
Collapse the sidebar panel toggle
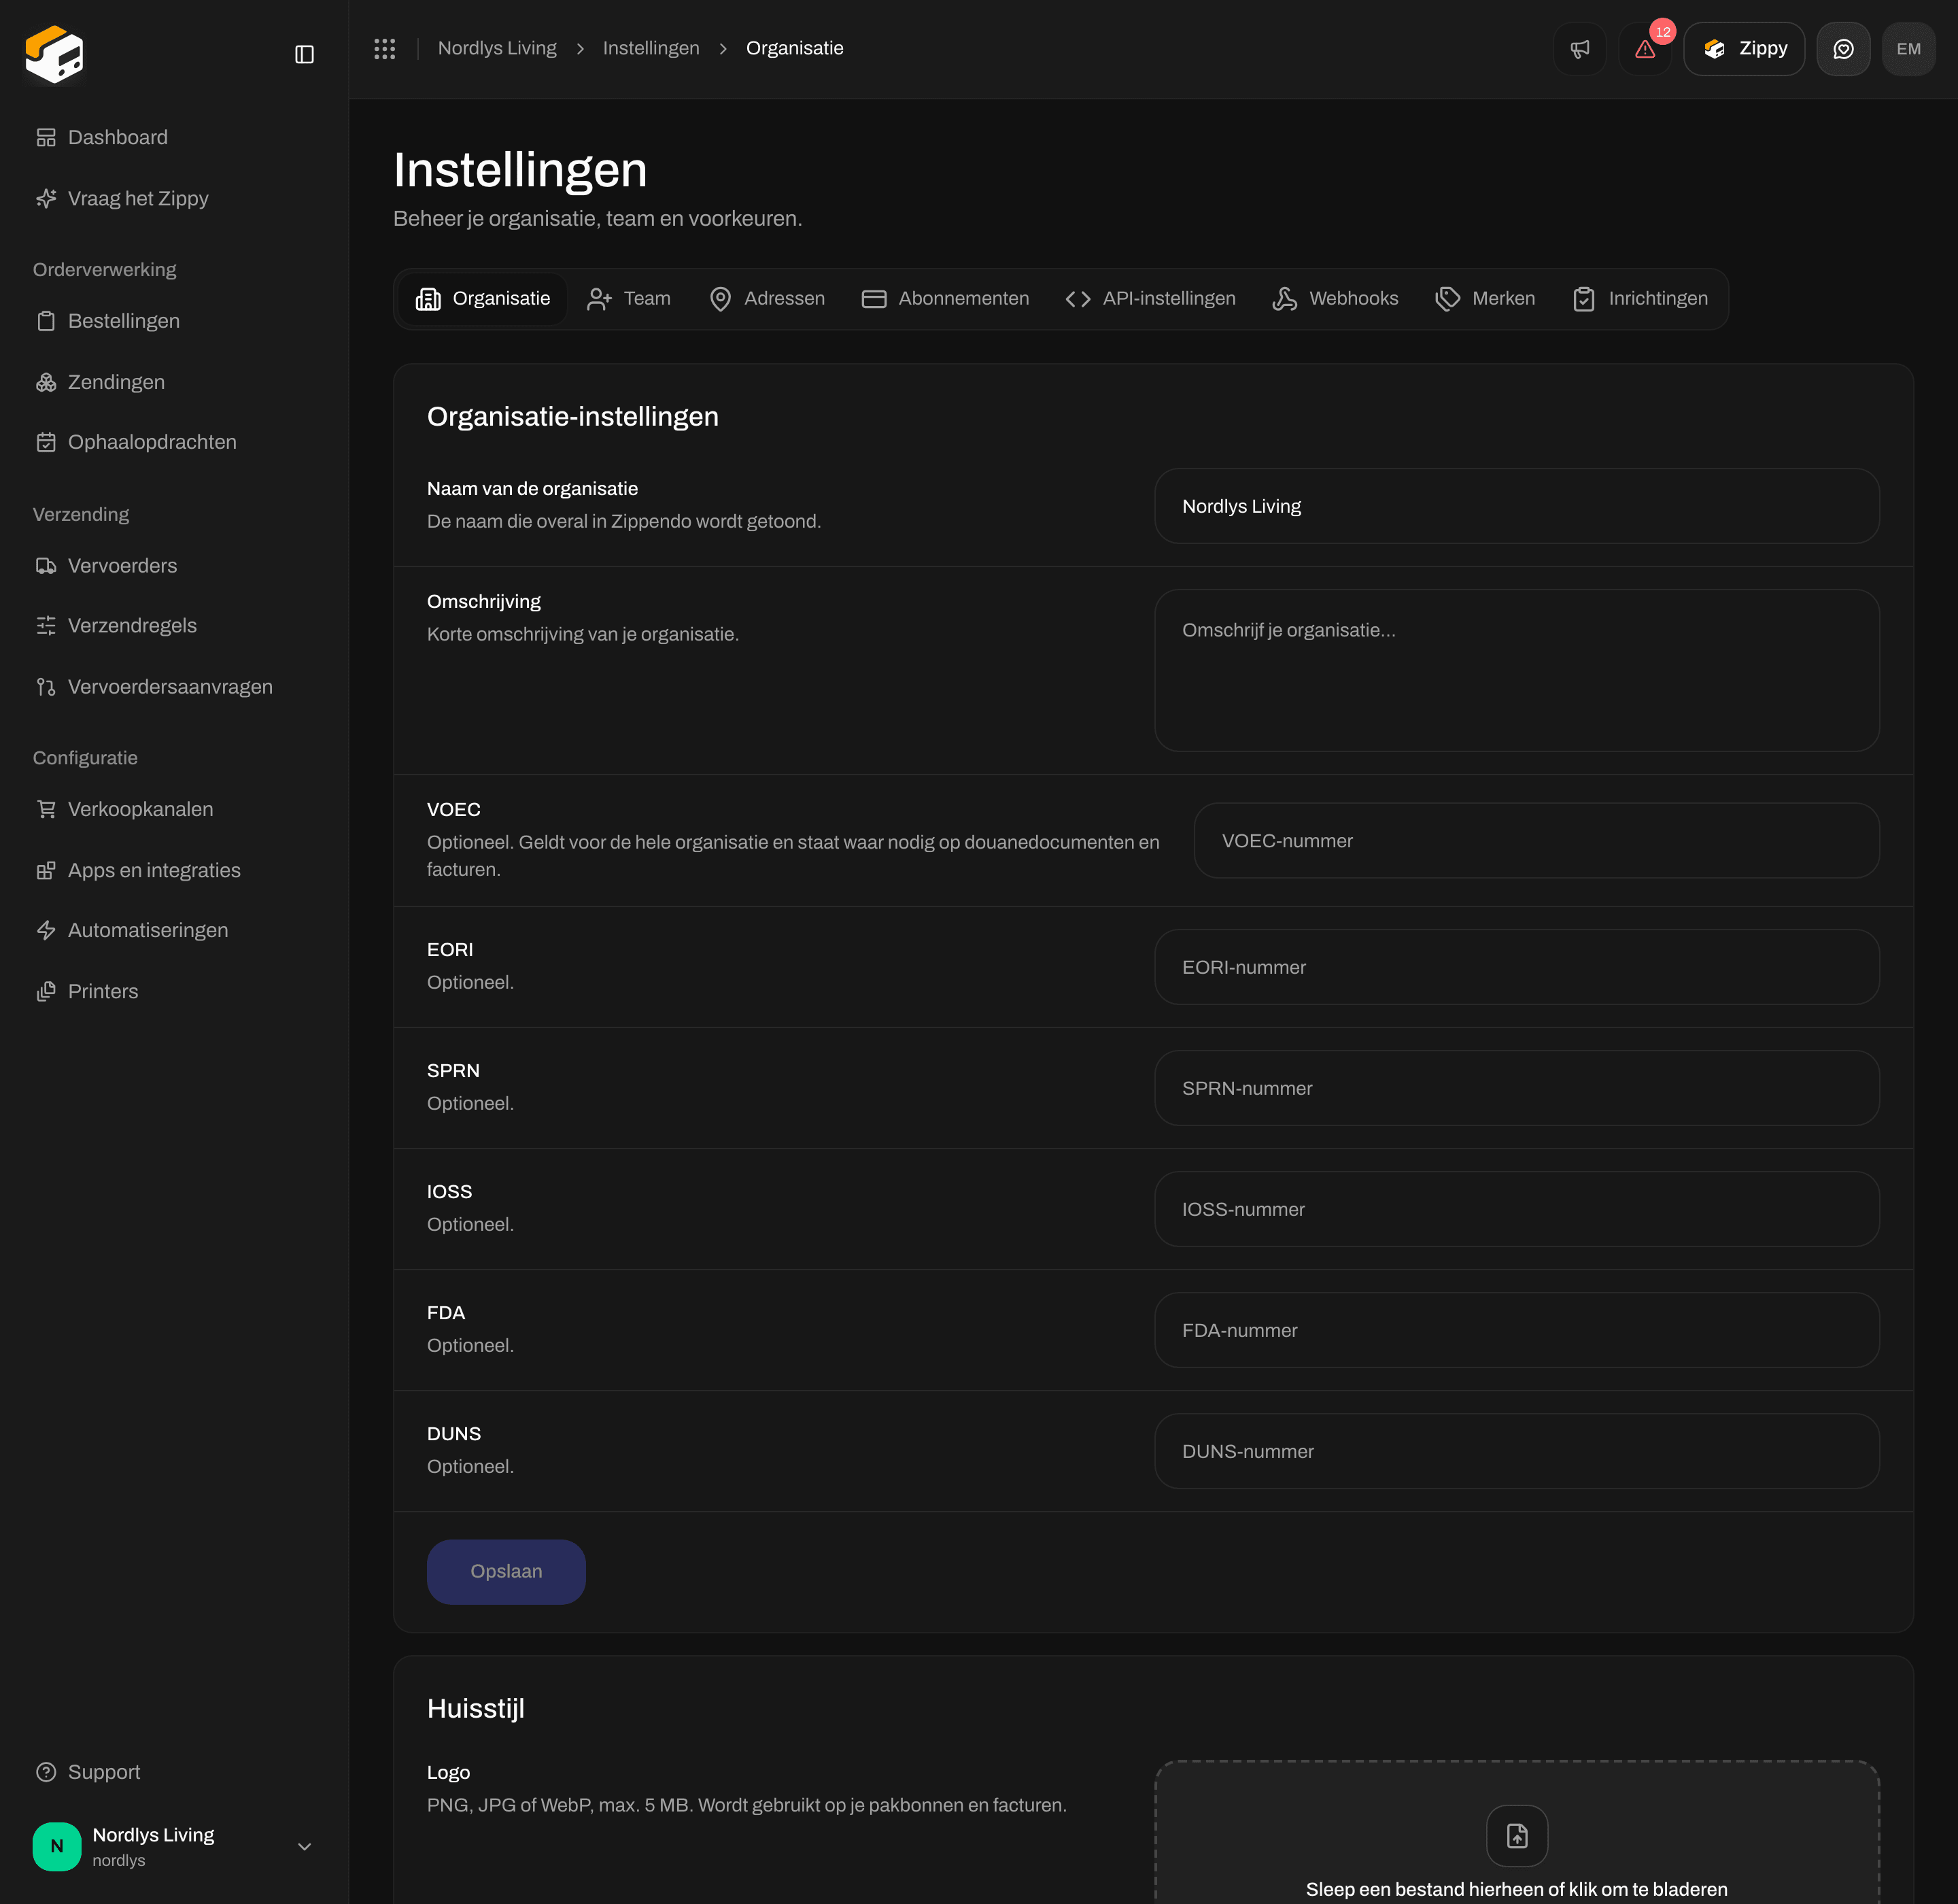305,54
